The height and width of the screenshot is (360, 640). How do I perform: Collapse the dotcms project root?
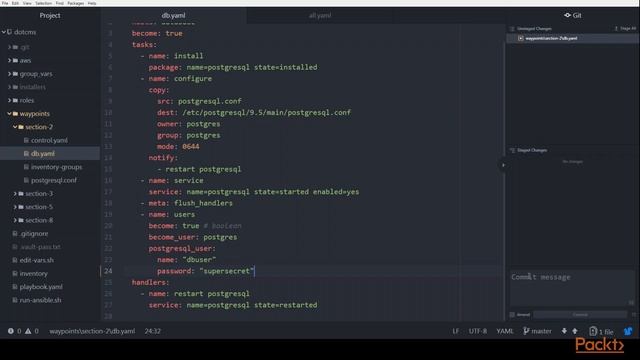[4, 32]
